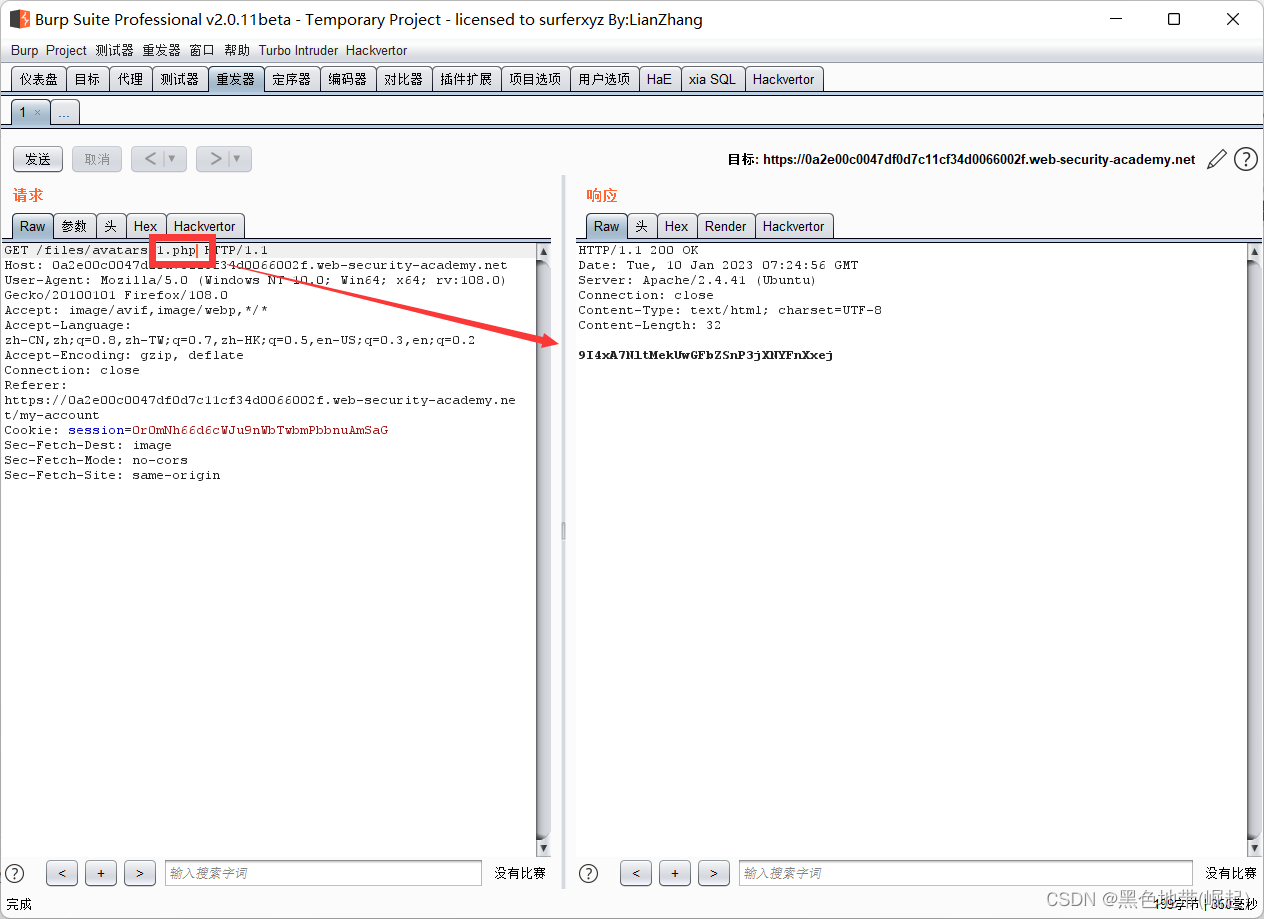Select the request 参数 tab

[75, 226]
